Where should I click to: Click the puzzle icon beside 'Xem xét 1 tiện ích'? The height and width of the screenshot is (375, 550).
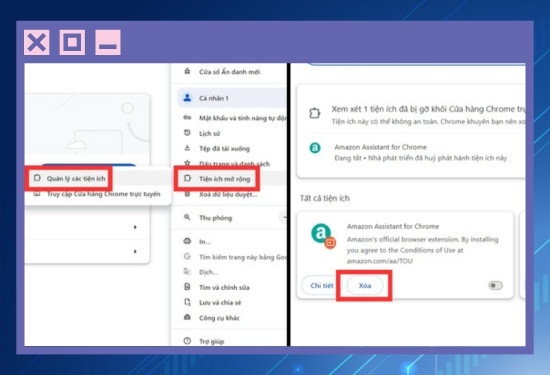[314, 113]
